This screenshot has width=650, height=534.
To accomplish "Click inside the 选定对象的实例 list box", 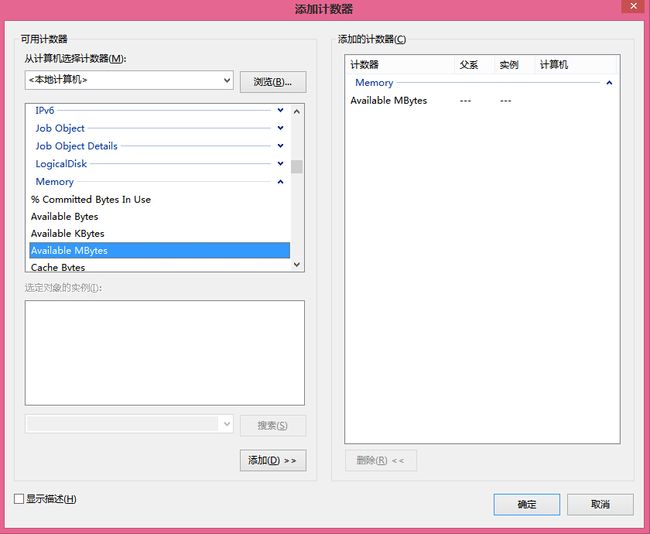I will pyautogui.click(x=165, y=353).
